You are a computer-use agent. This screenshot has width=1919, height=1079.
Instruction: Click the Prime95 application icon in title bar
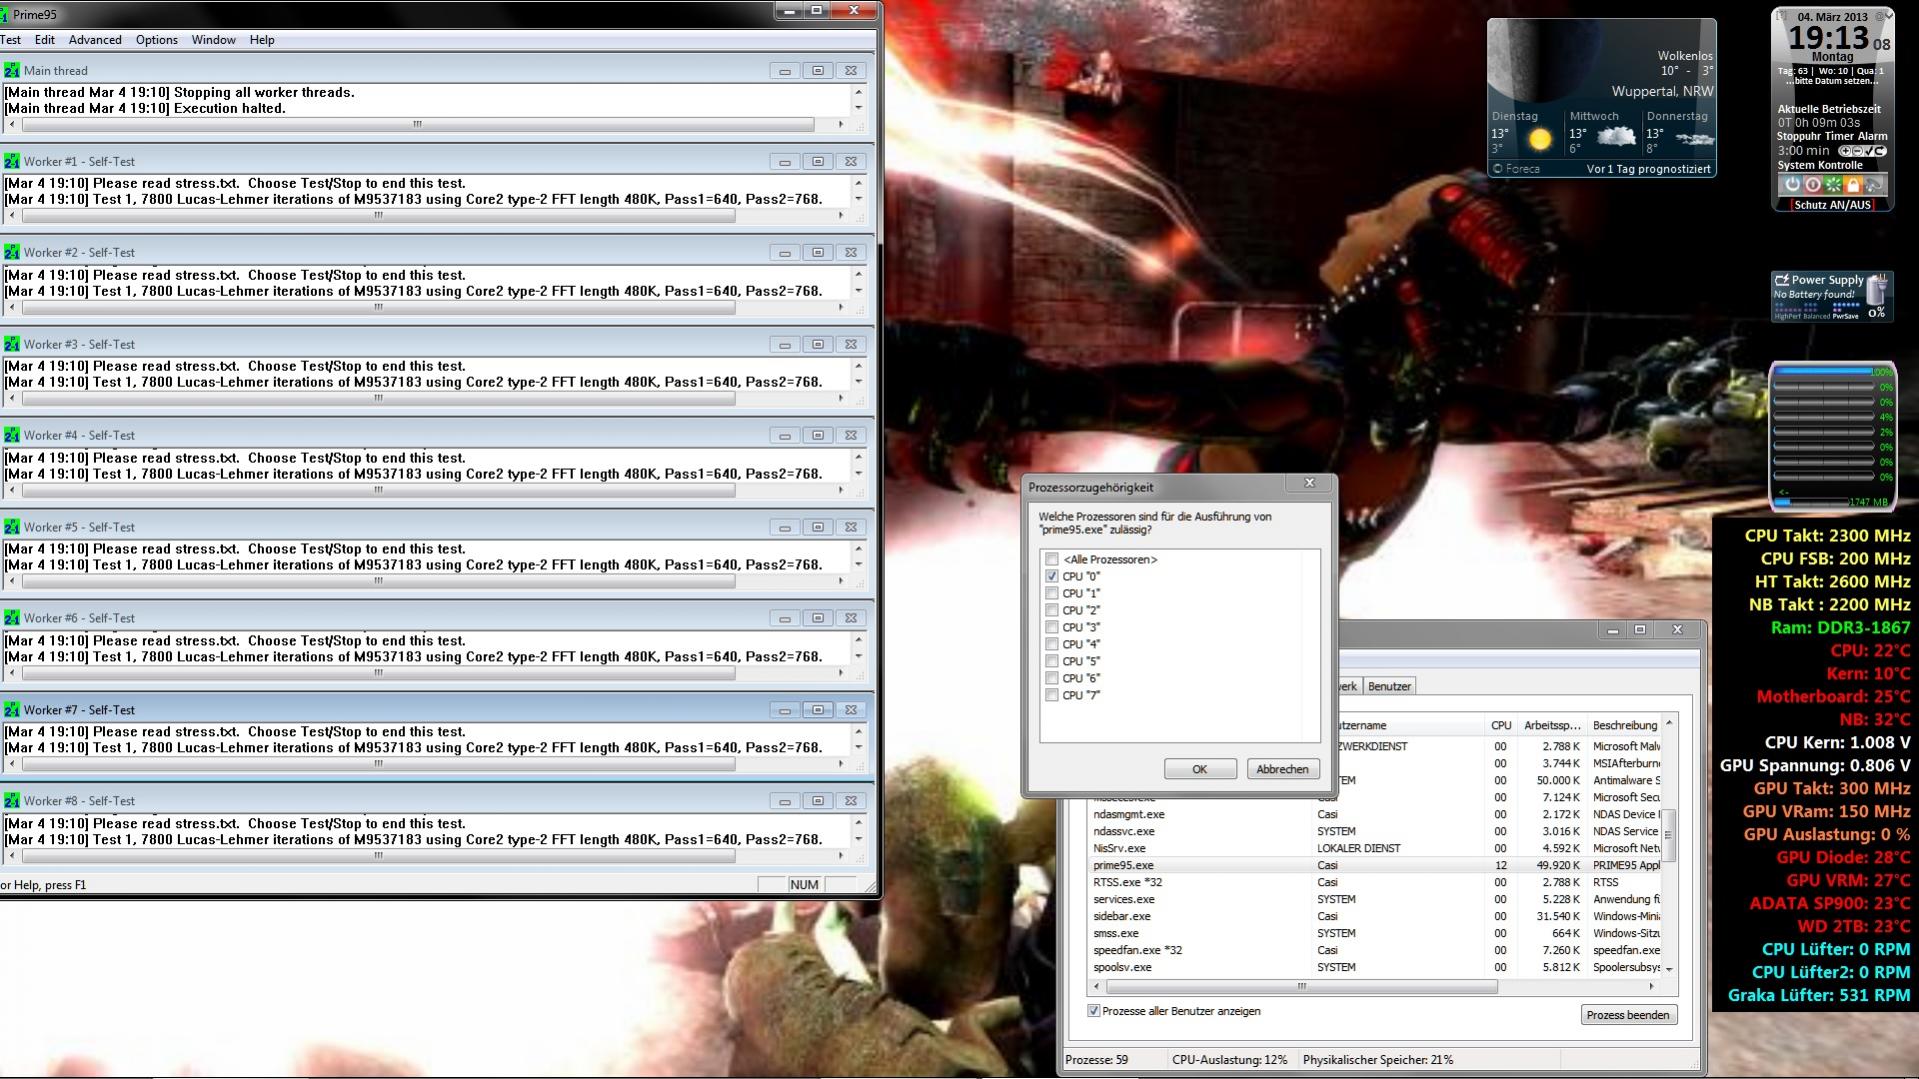[4, 14]
